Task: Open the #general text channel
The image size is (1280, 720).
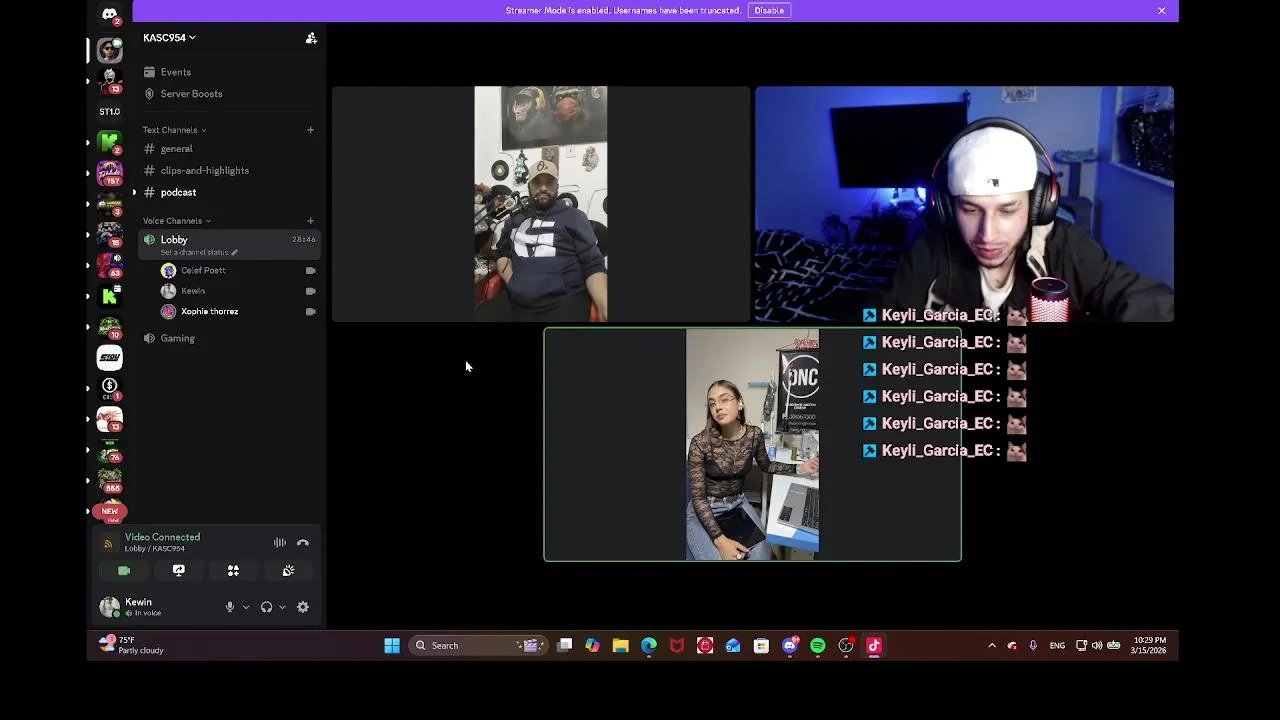Action: tap(176, 149)
